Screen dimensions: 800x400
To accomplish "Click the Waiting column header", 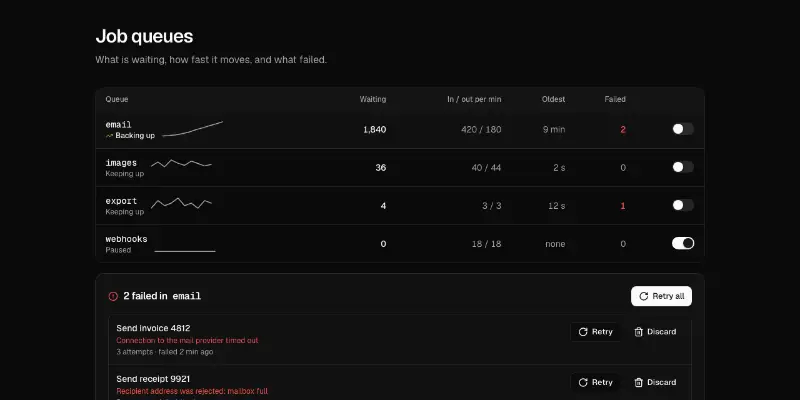I will coord(372,99).
